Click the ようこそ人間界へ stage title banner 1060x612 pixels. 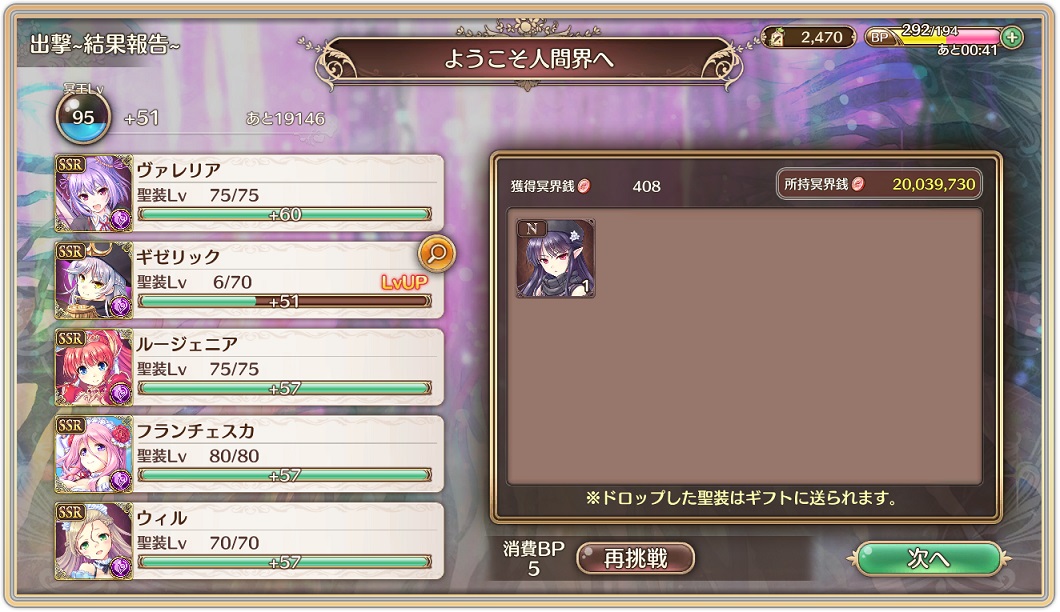point(529,60)
